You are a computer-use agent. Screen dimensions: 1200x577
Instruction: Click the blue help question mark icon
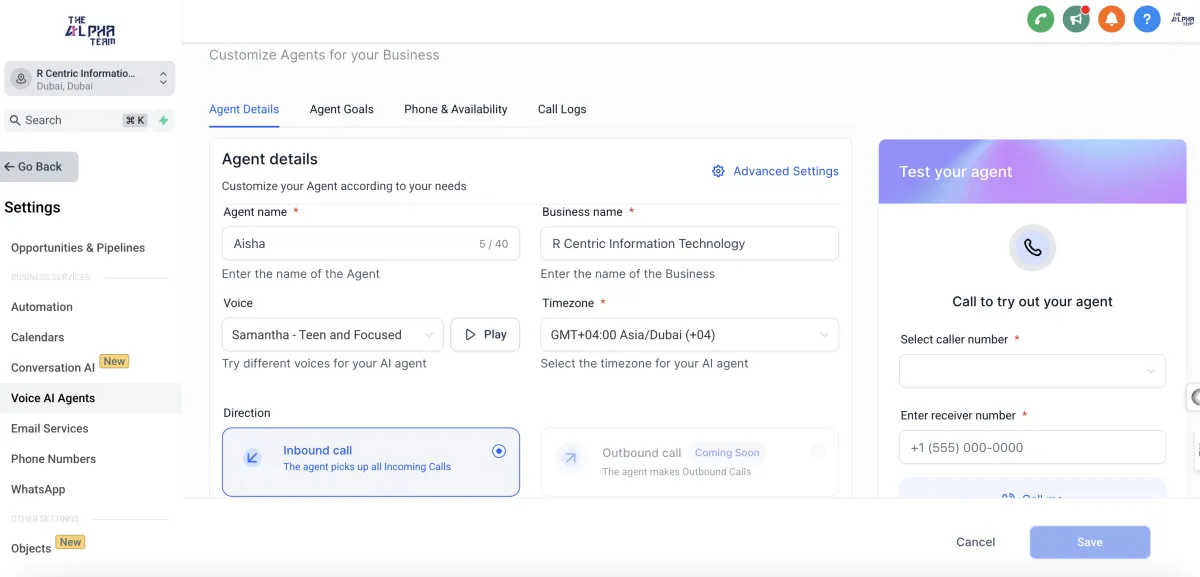pos(1147,19)
